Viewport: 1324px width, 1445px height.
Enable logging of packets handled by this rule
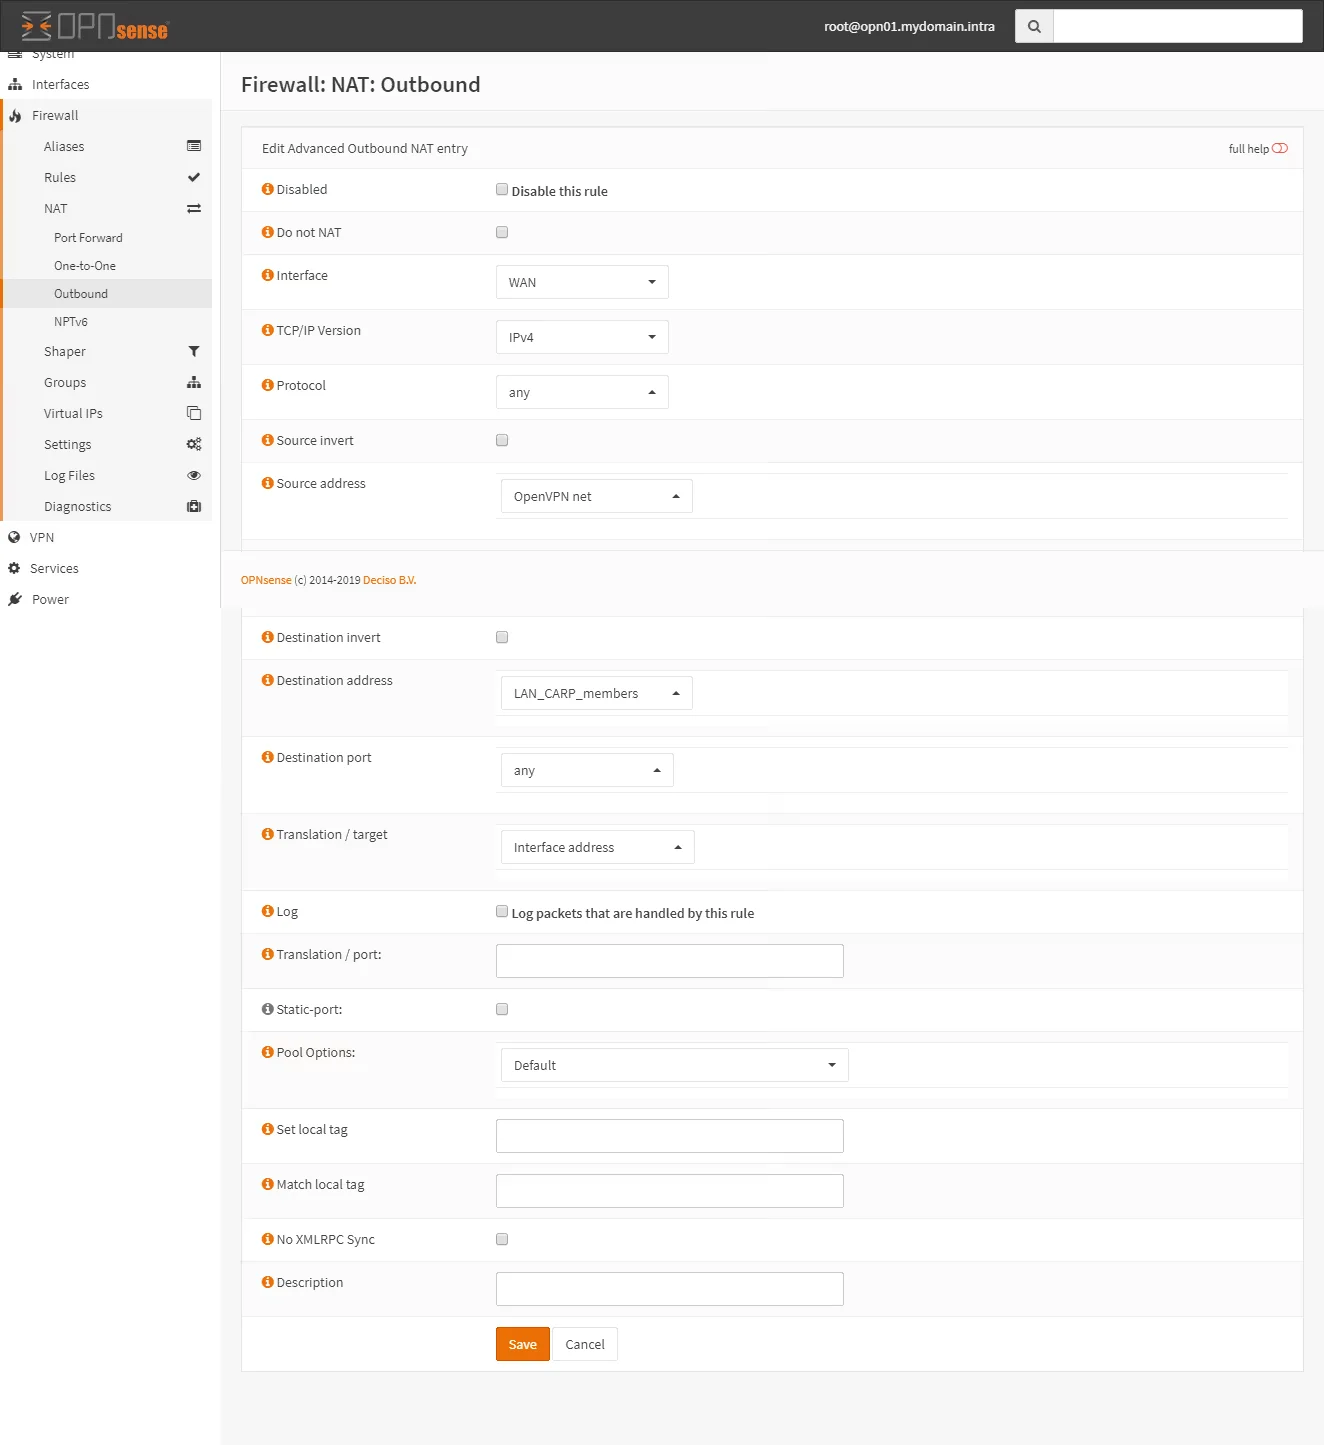[501, 911]
